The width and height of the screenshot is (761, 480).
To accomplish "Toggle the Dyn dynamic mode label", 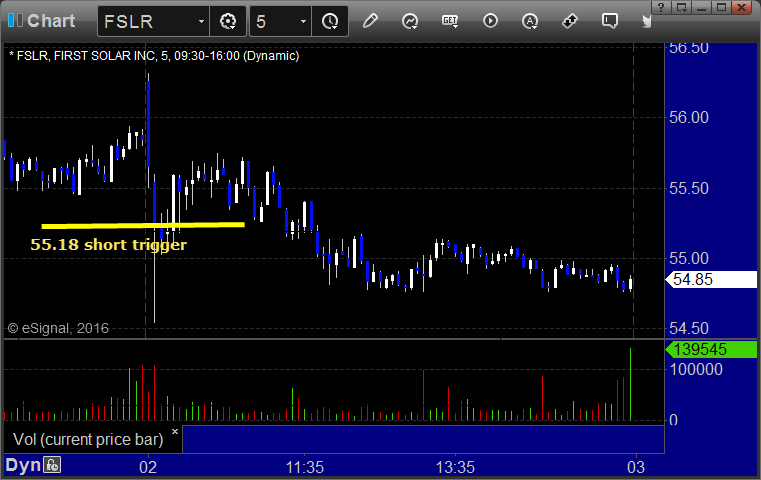I will click(x=23, y=465).
